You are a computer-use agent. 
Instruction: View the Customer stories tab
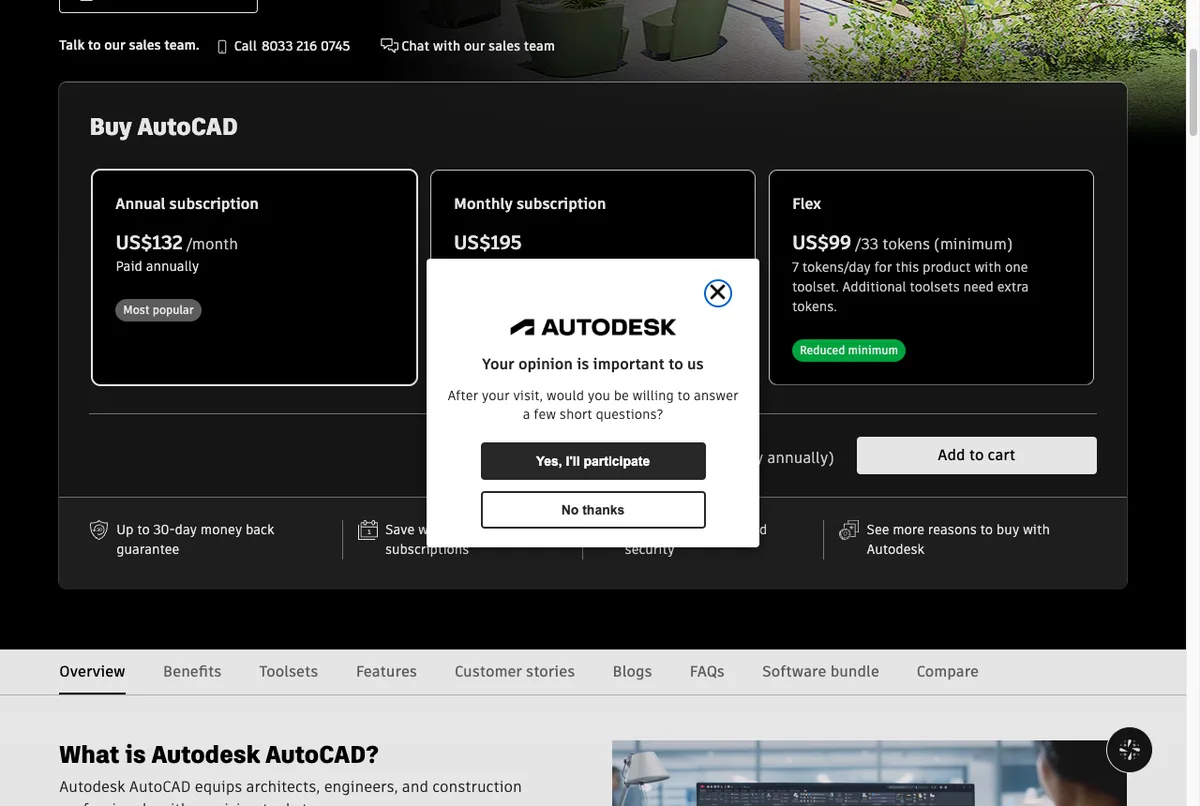coord(514,672)
